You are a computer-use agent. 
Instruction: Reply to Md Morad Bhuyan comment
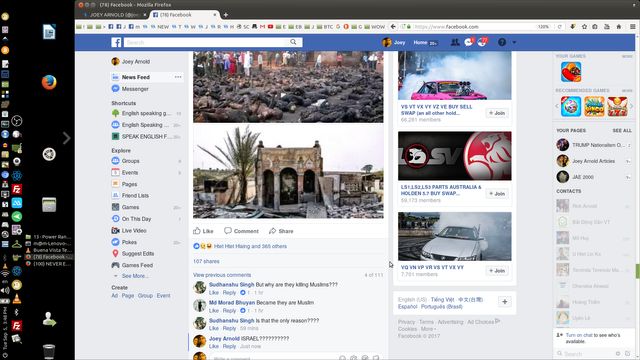tap(229, 311)
